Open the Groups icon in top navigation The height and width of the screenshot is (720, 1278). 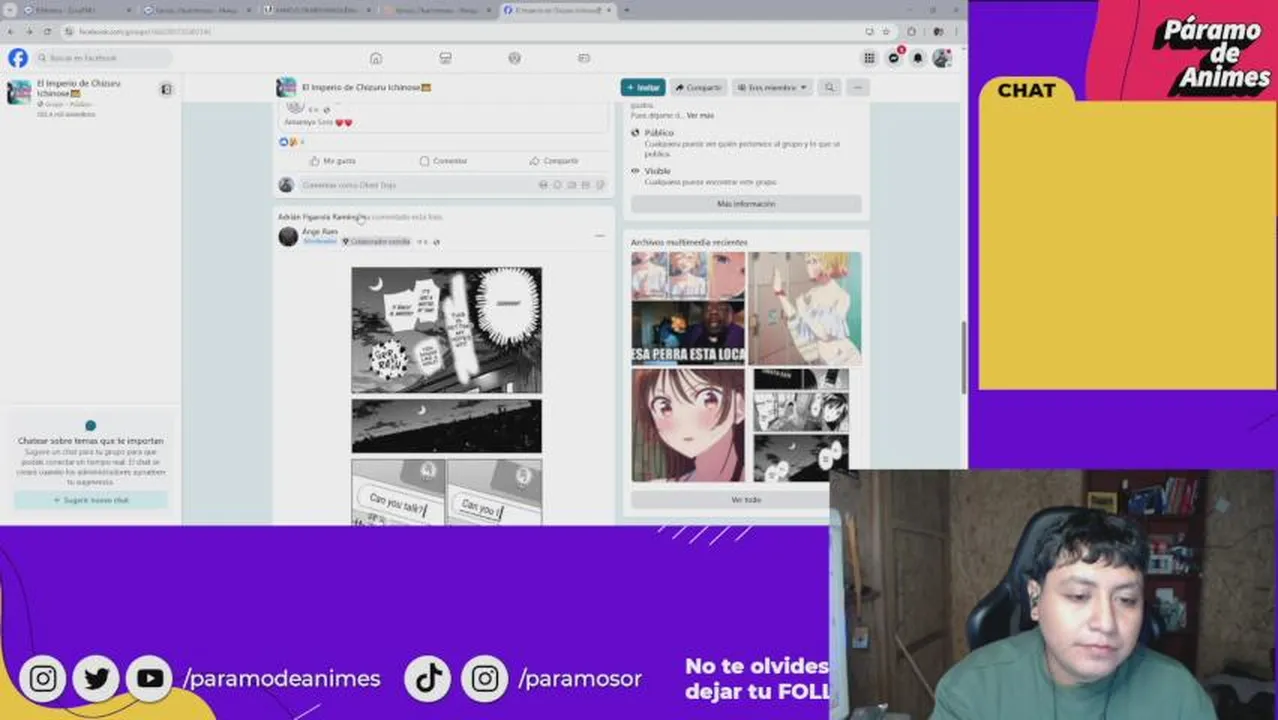(514, 58)
